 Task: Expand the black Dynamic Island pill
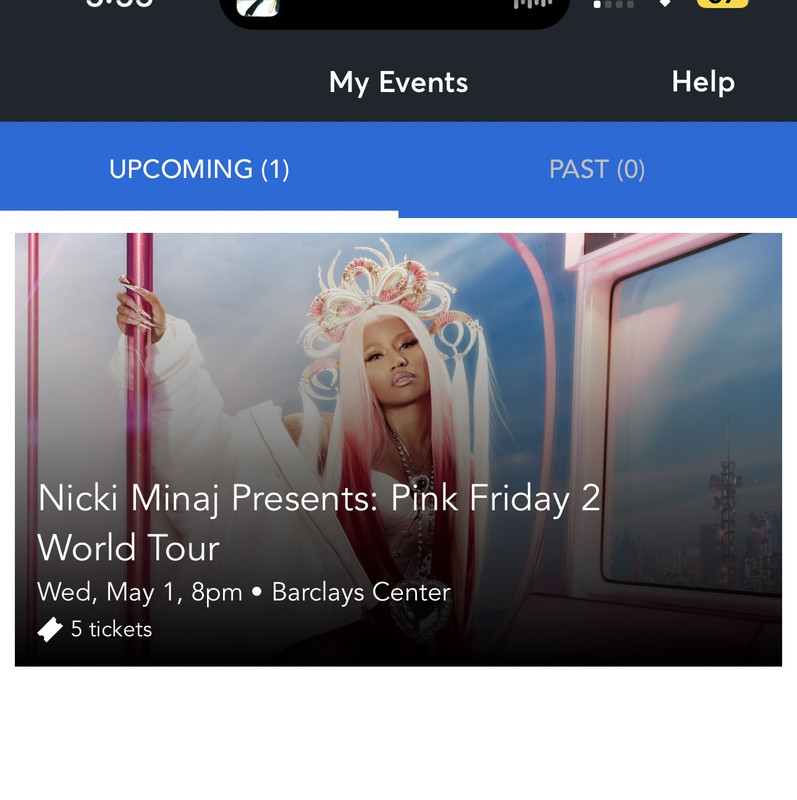(395, 13)
